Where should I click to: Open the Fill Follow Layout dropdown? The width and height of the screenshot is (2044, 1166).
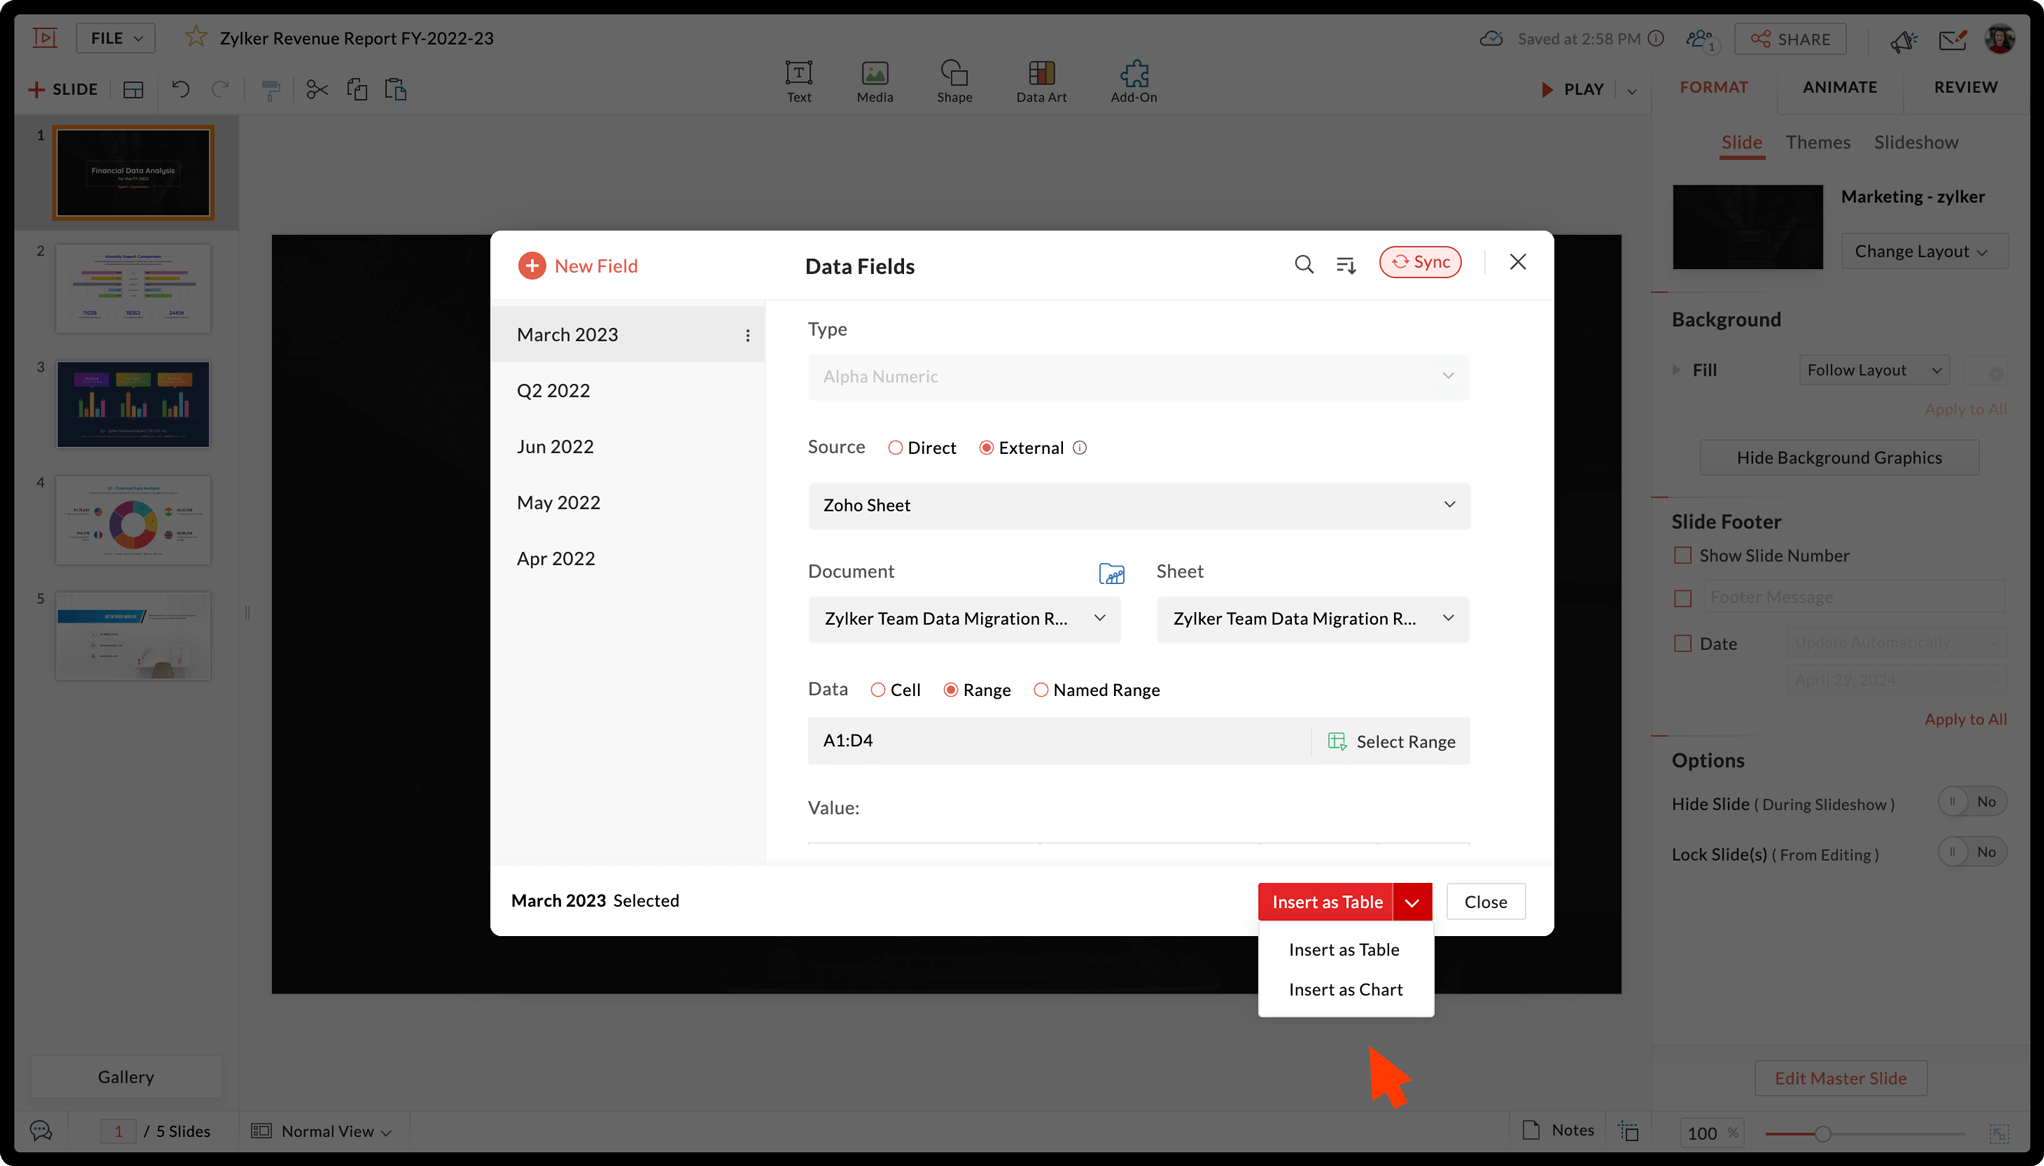[x=1873, y=370]
